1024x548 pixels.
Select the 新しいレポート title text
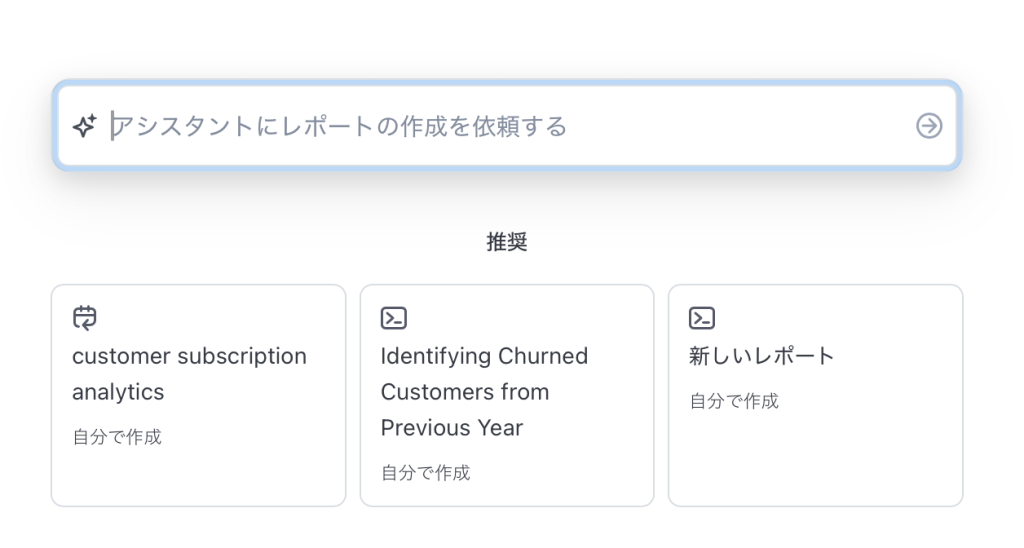(x=761, y=356)
